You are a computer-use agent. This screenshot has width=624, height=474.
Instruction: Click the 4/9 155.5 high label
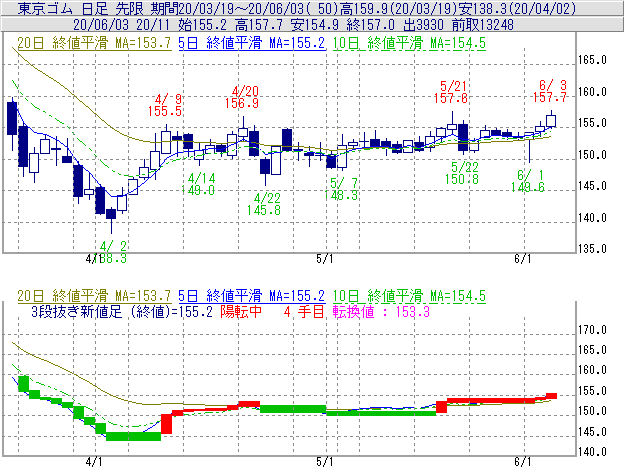click(x=165, y=105)
